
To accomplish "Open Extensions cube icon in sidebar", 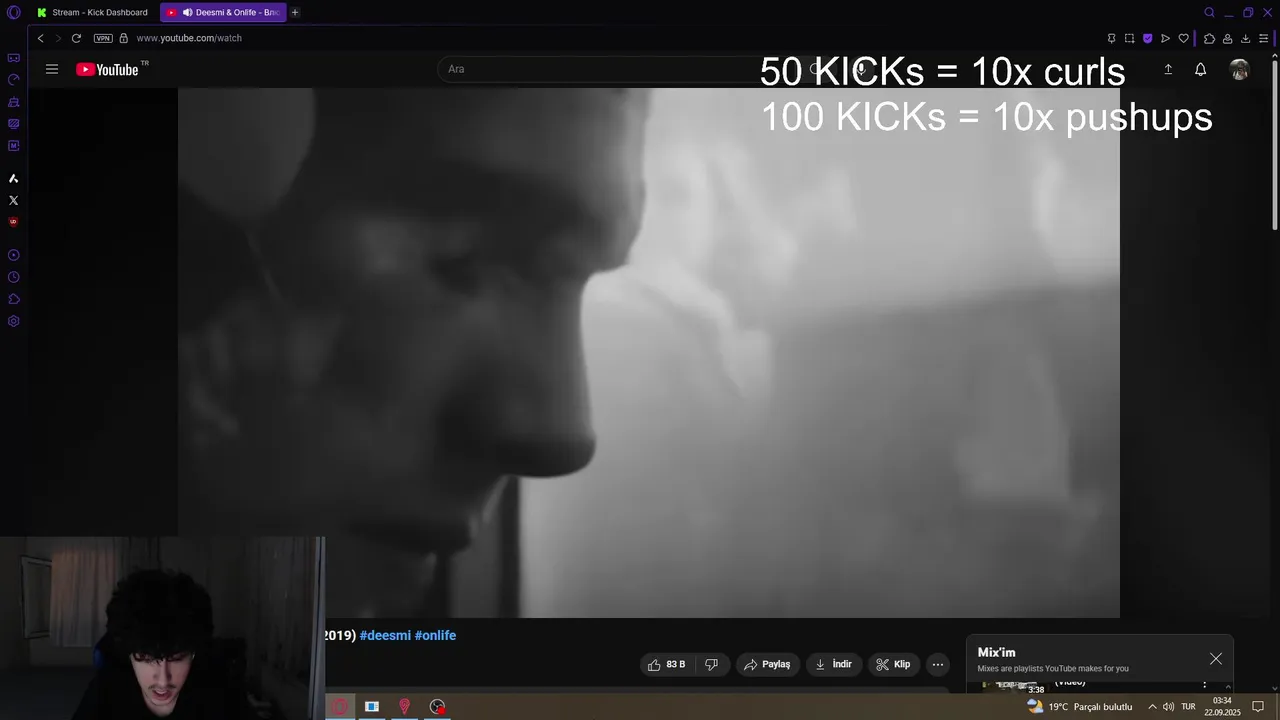I will (14, 299).
